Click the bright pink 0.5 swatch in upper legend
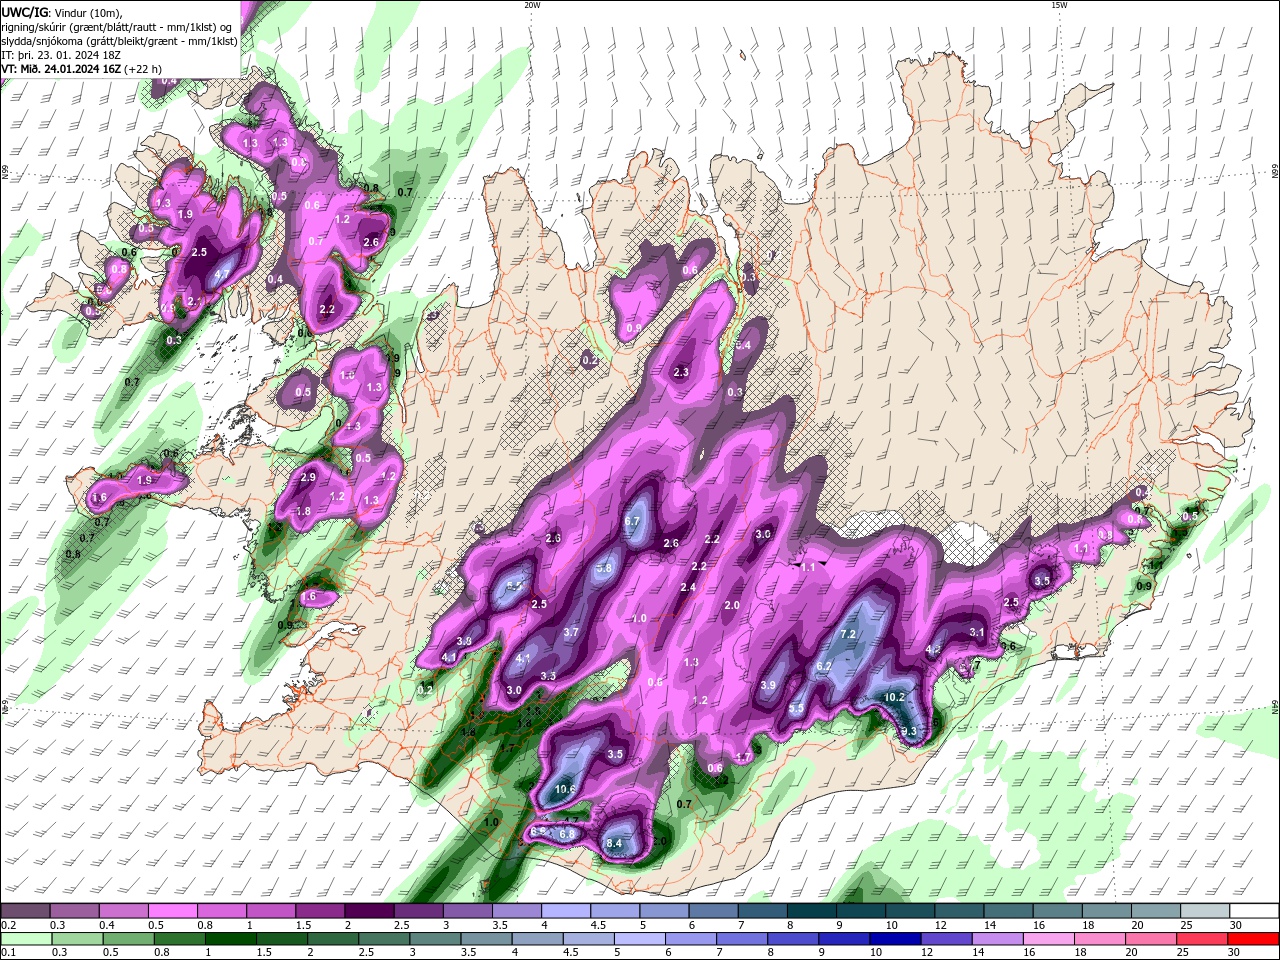The width and height of the screenshot is (1280, 960). pos(172,911)
